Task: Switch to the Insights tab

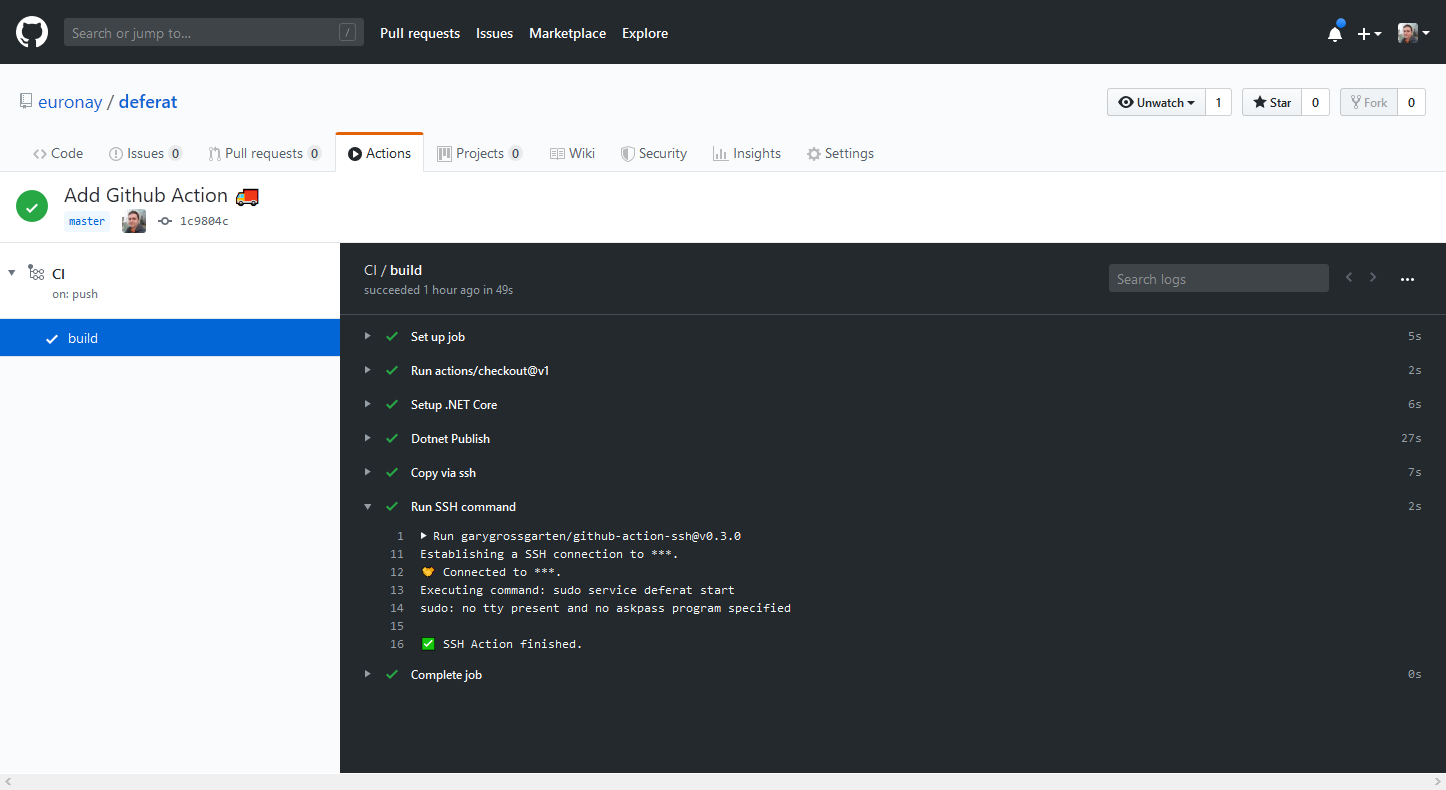Action: pos(746,153)
